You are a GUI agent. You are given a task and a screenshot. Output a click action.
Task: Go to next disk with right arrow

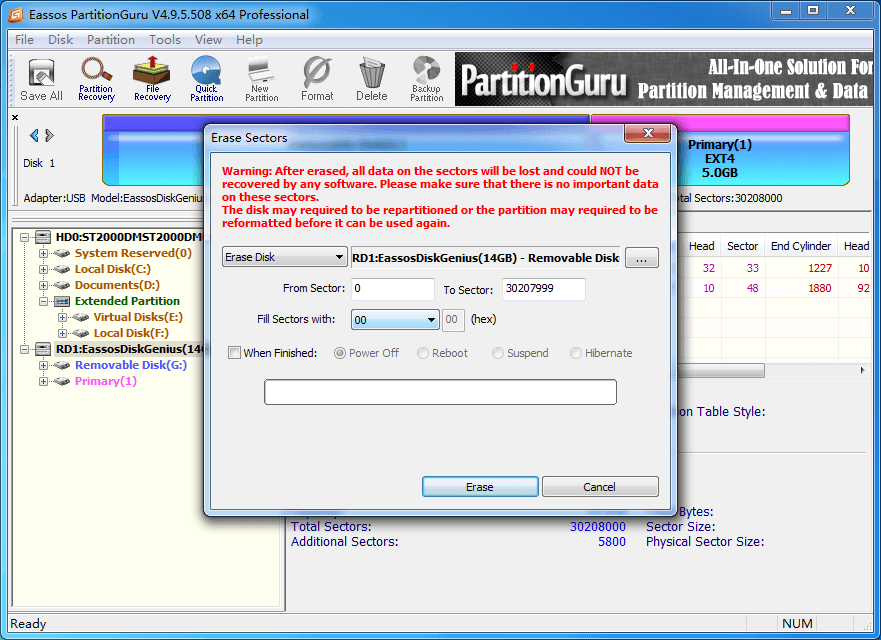pos(49,135)
